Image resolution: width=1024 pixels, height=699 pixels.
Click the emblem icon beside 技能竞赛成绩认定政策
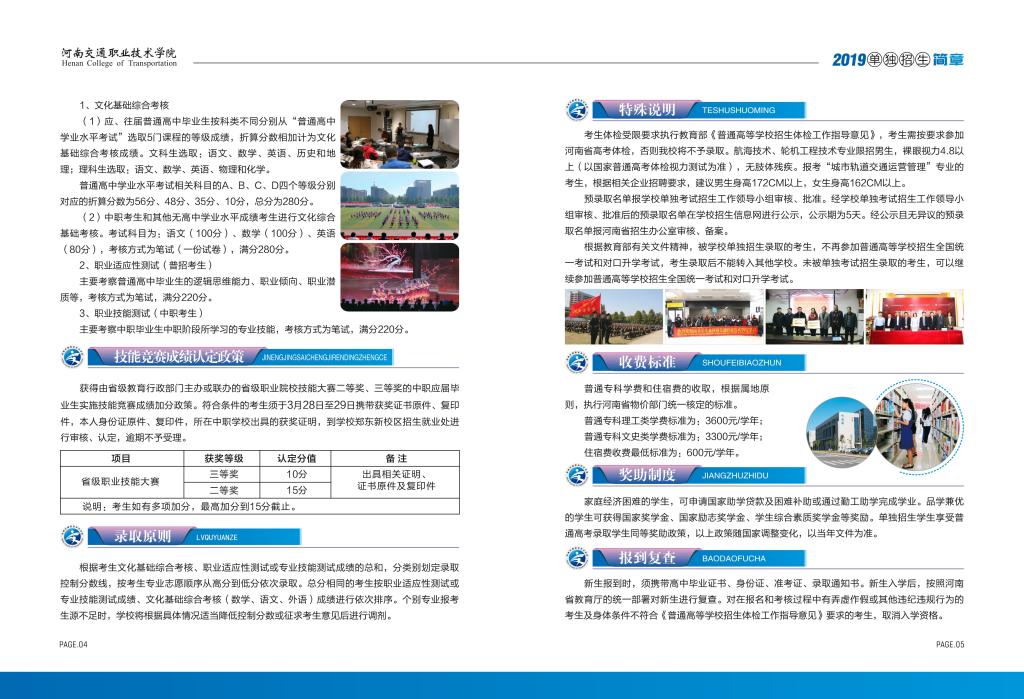tap(74, 358)
